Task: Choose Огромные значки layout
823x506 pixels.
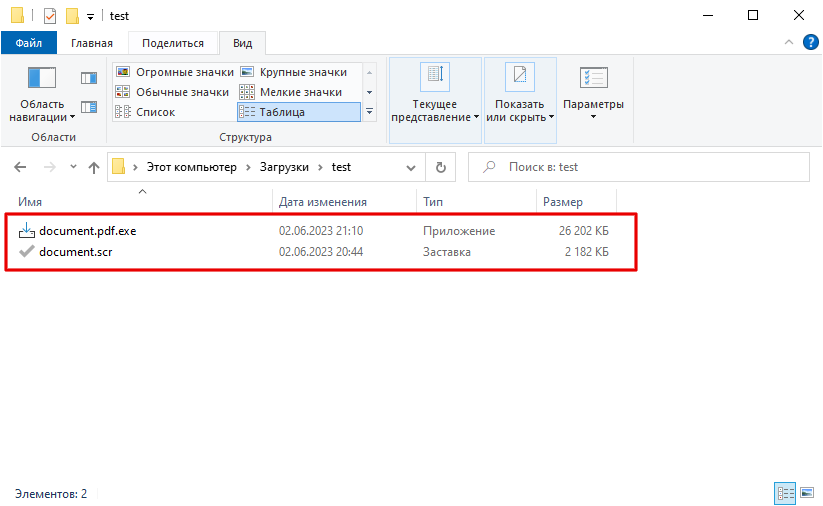Action: 174,72
